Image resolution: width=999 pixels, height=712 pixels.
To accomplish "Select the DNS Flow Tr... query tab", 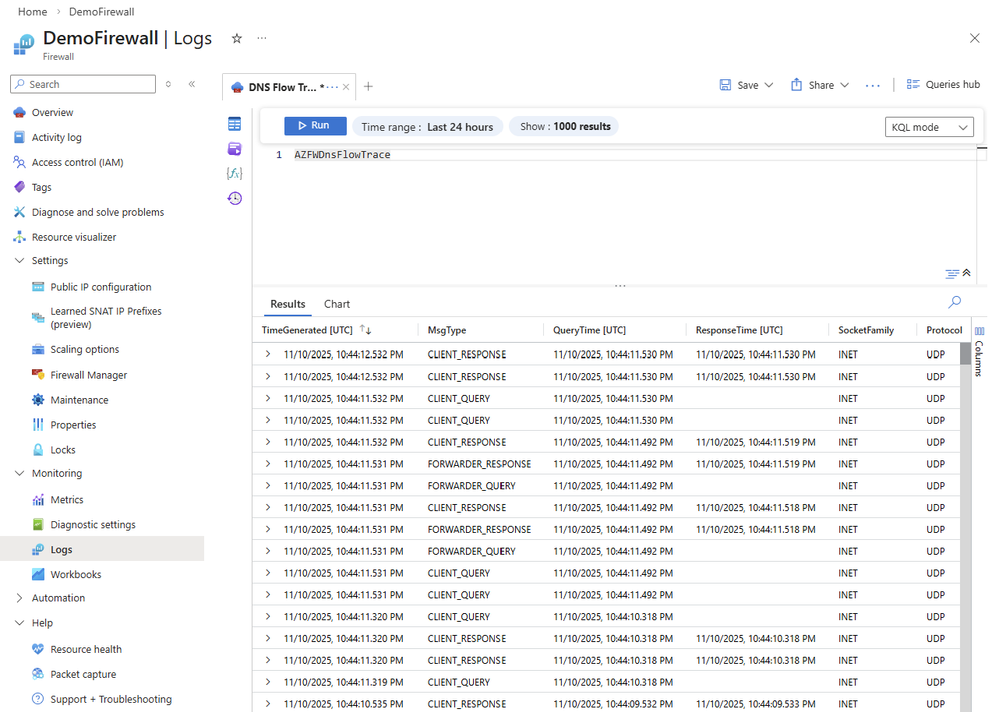I will [x=282, y=87].
